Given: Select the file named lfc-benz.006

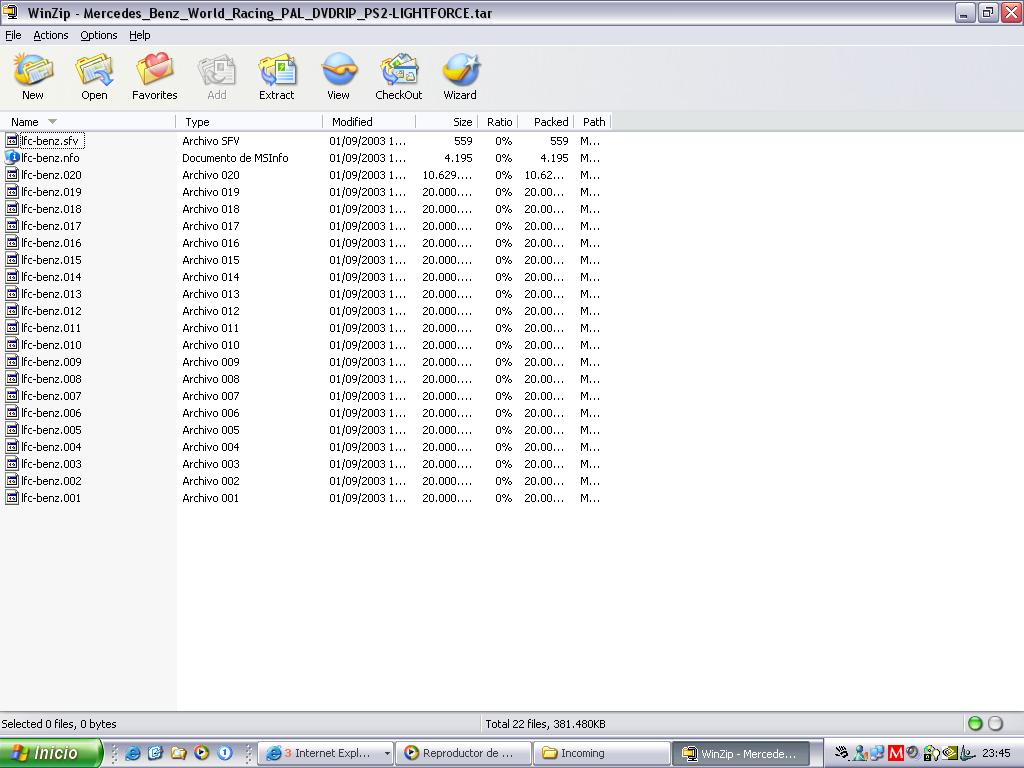Looking at the screenshot, I should pos(51,413).
